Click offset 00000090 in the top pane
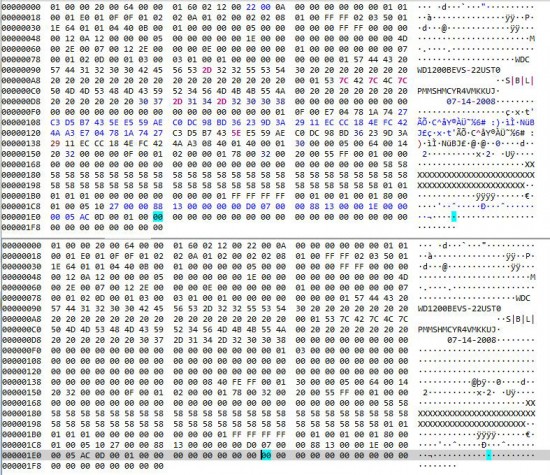 click(21, 70)
